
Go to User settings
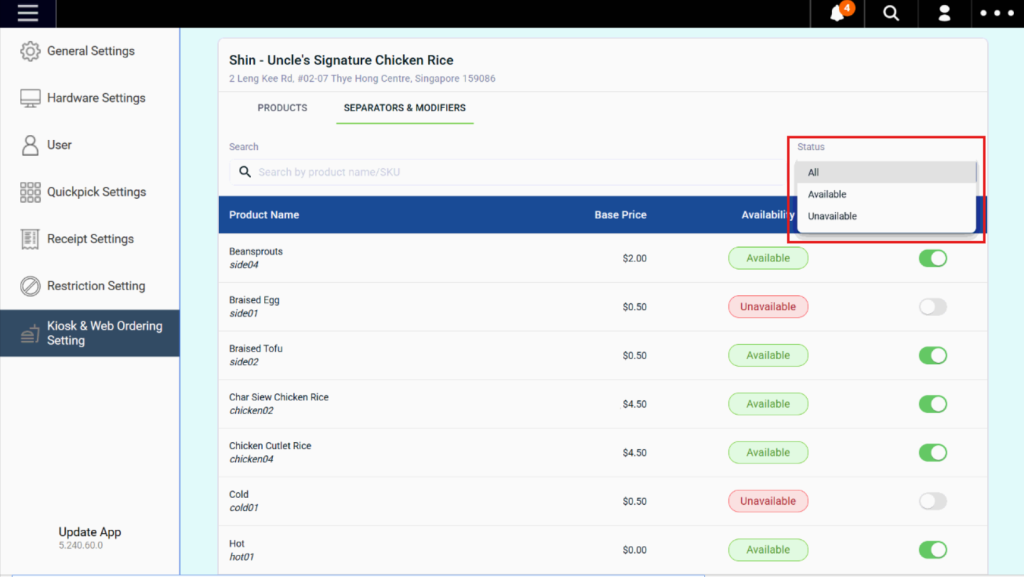[x=90, y=145]
